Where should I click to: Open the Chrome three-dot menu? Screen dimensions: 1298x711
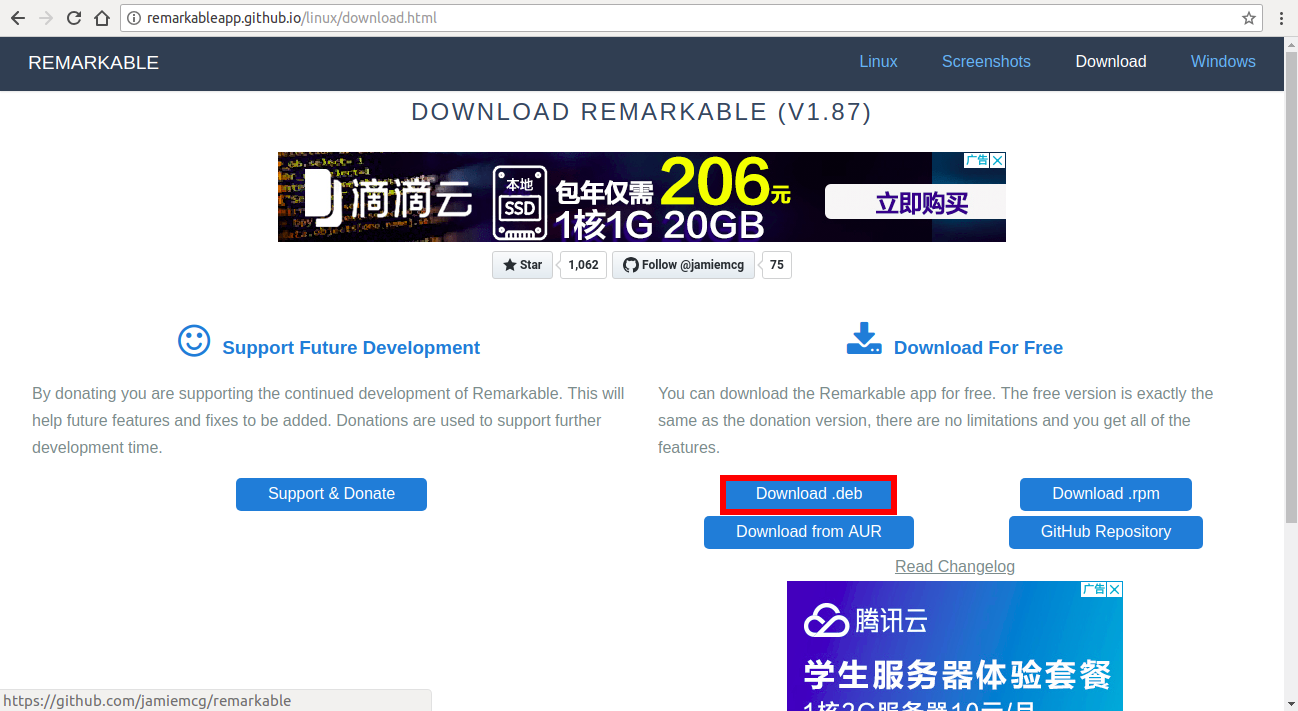pos(1281,18)
